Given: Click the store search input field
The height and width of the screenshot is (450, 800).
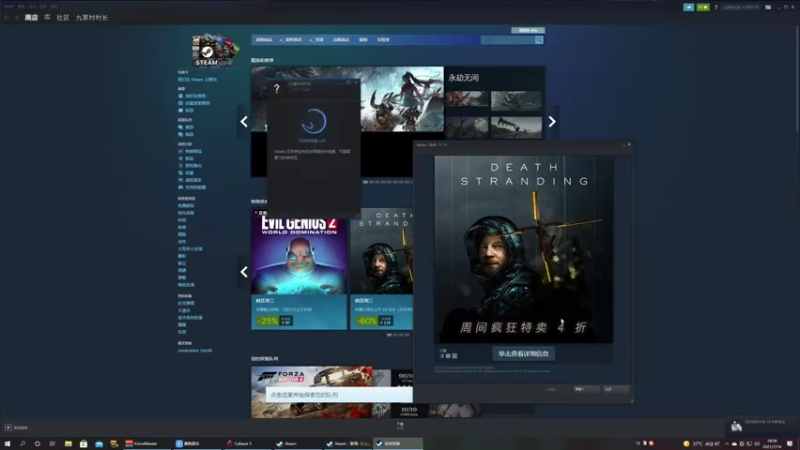Looking at the screenshot, I should coord(508,40).
